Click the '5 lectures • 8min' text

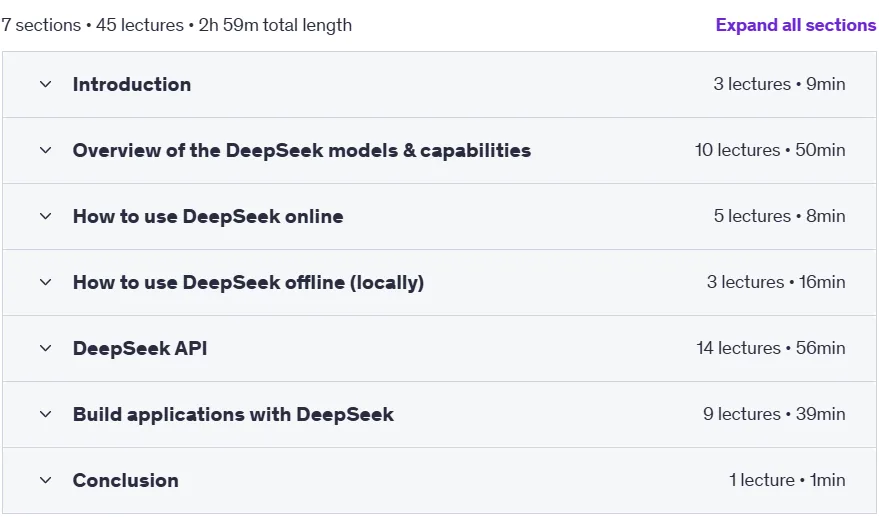(x=779, y=216)
